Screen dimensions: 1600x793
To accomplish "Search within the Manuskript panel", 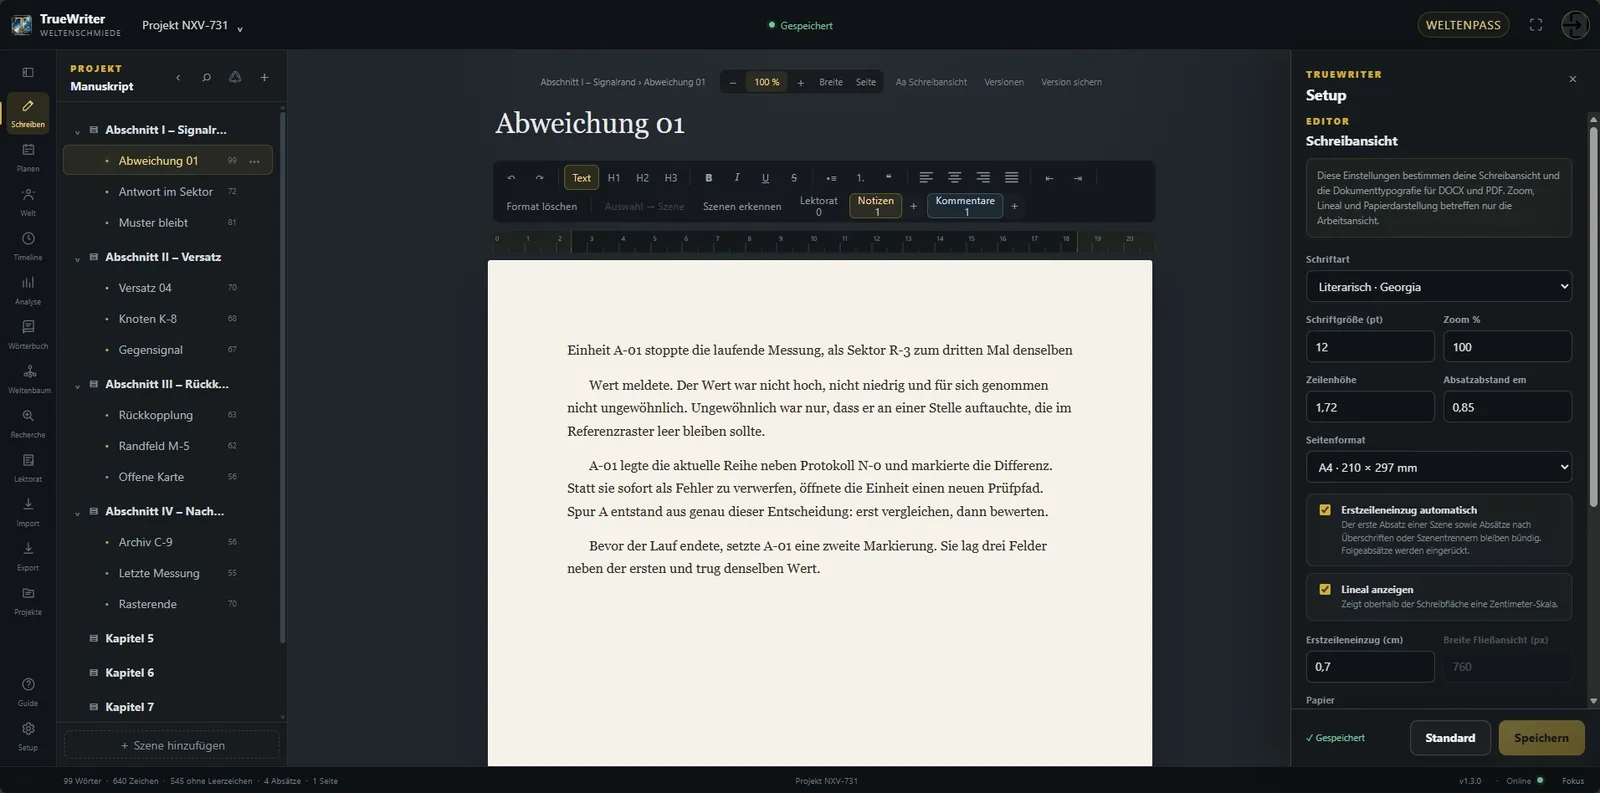I will coord(206,77).
